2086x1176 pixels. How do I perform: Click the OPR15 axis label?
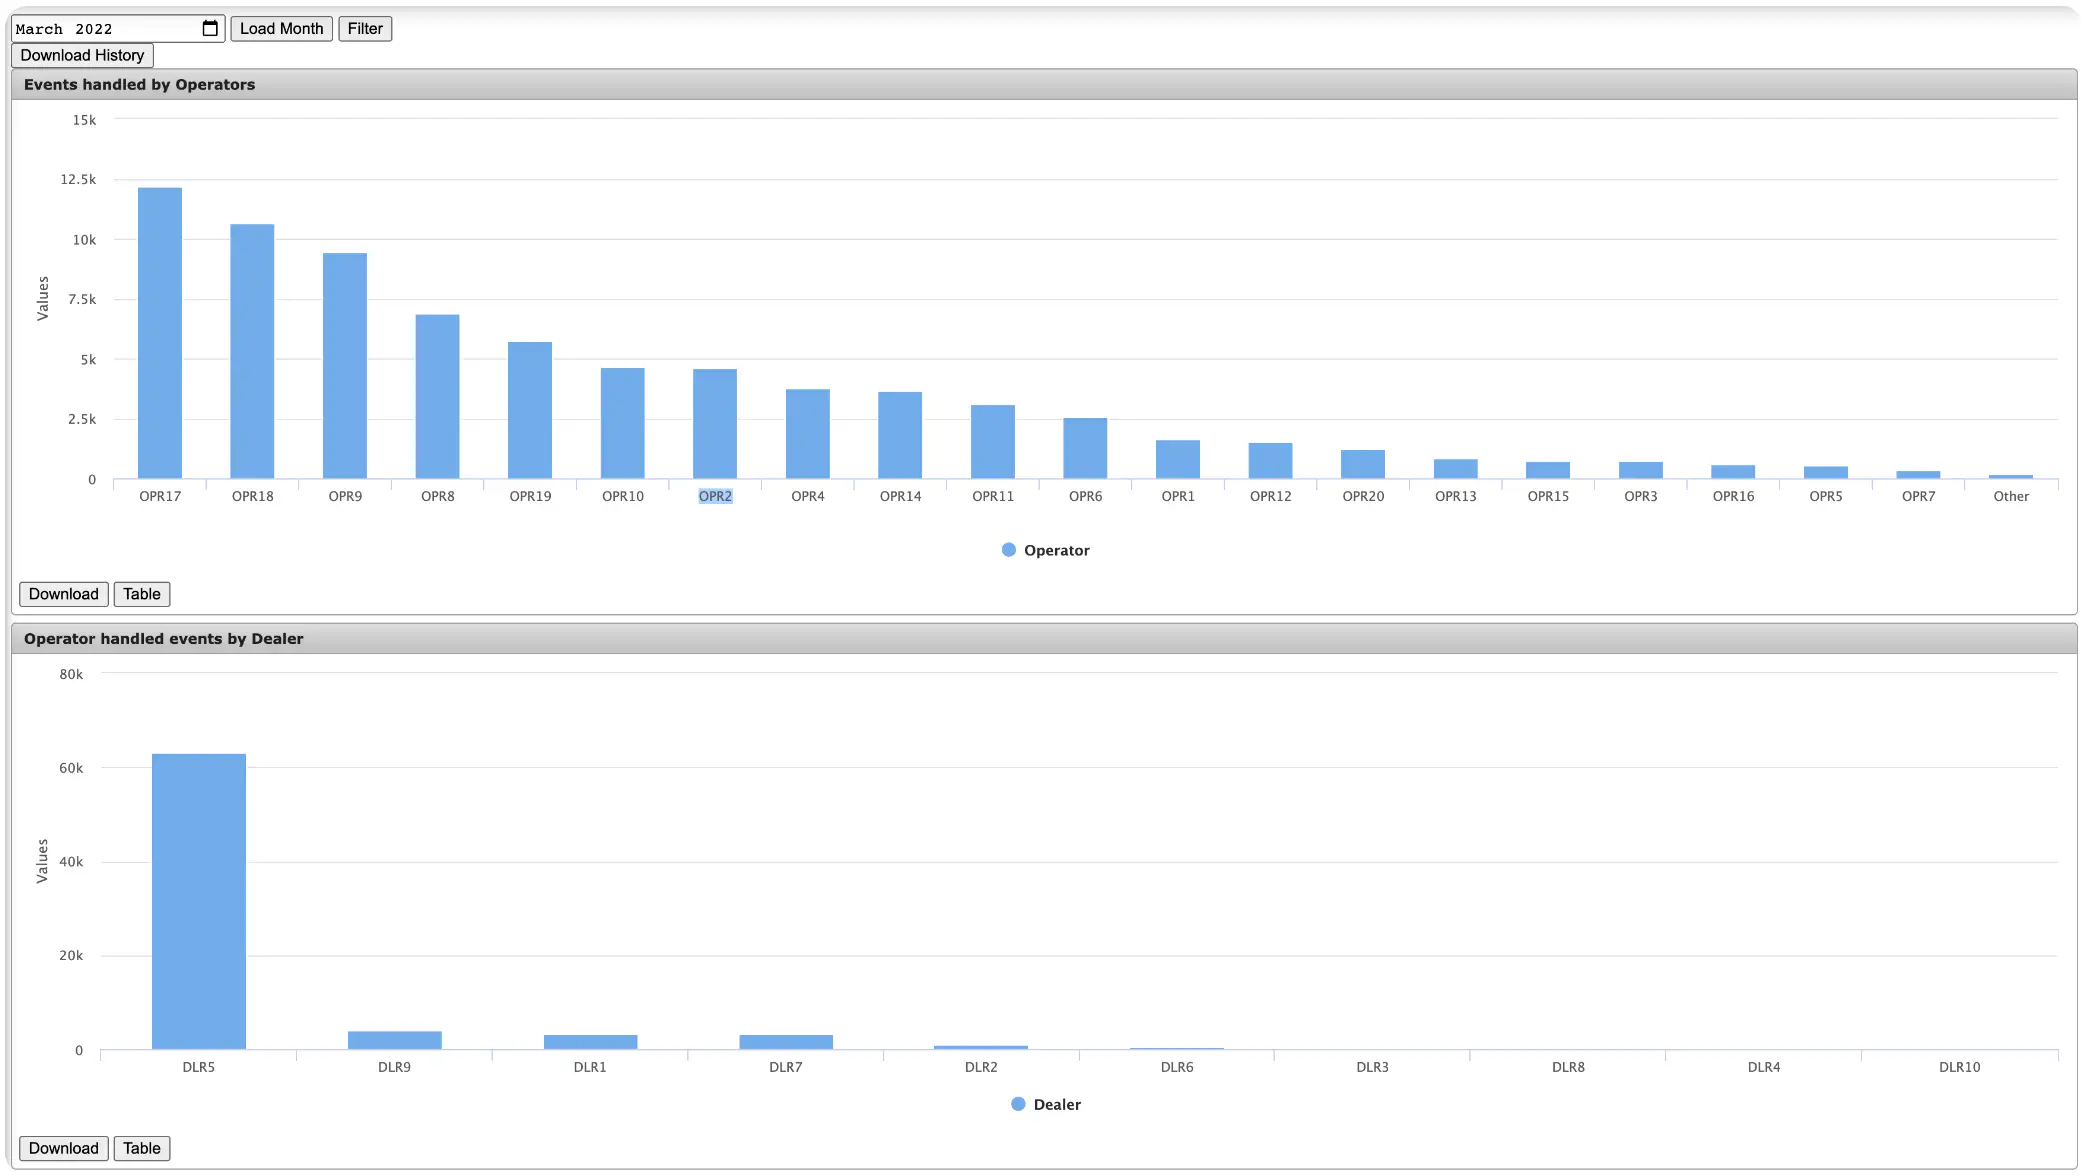tap(1548, 496)
